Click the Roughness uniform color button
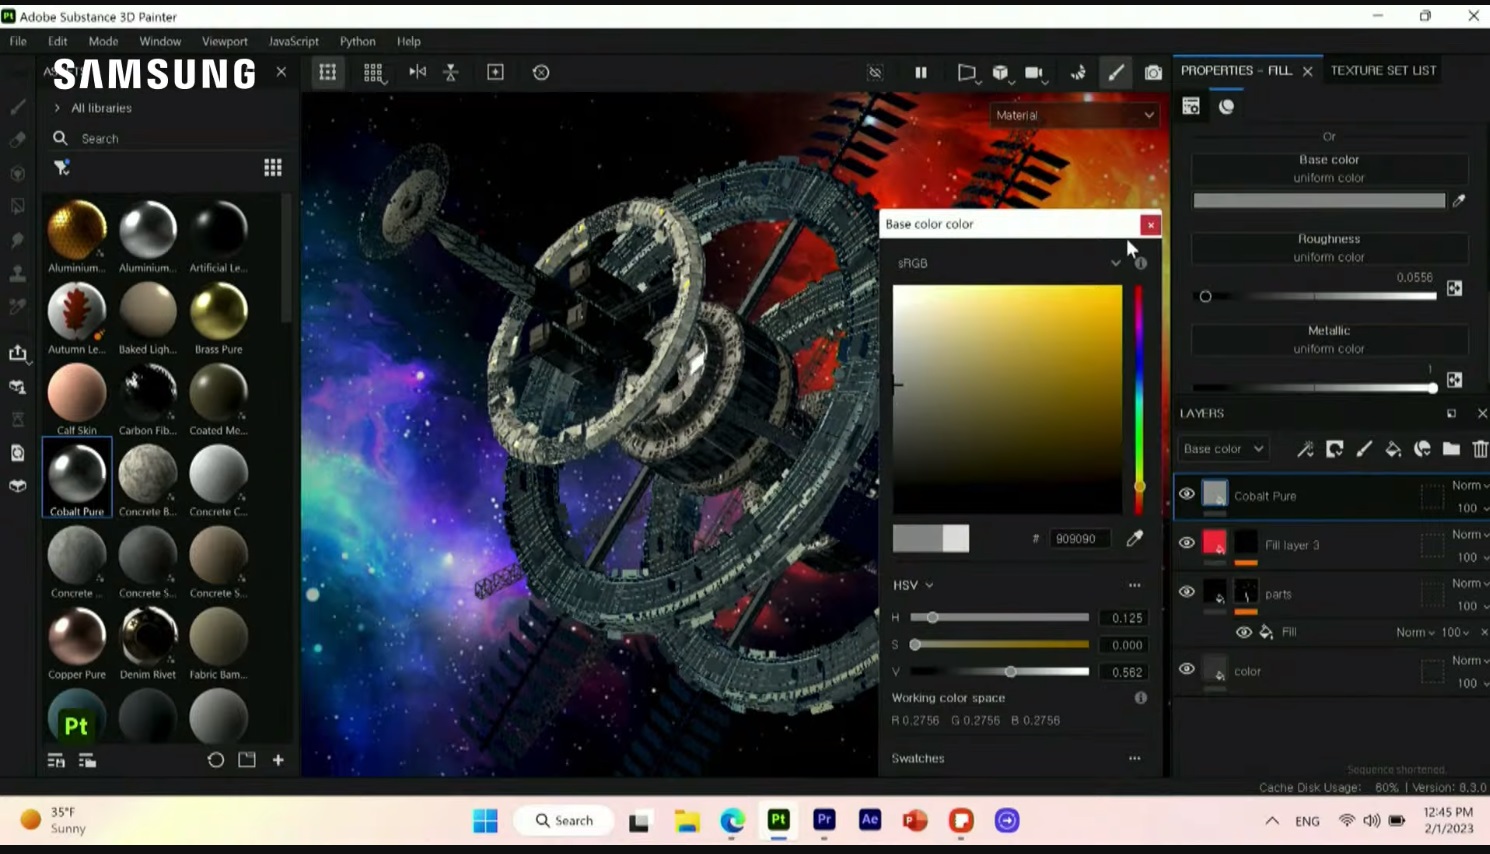 (x=1329, y=248)
